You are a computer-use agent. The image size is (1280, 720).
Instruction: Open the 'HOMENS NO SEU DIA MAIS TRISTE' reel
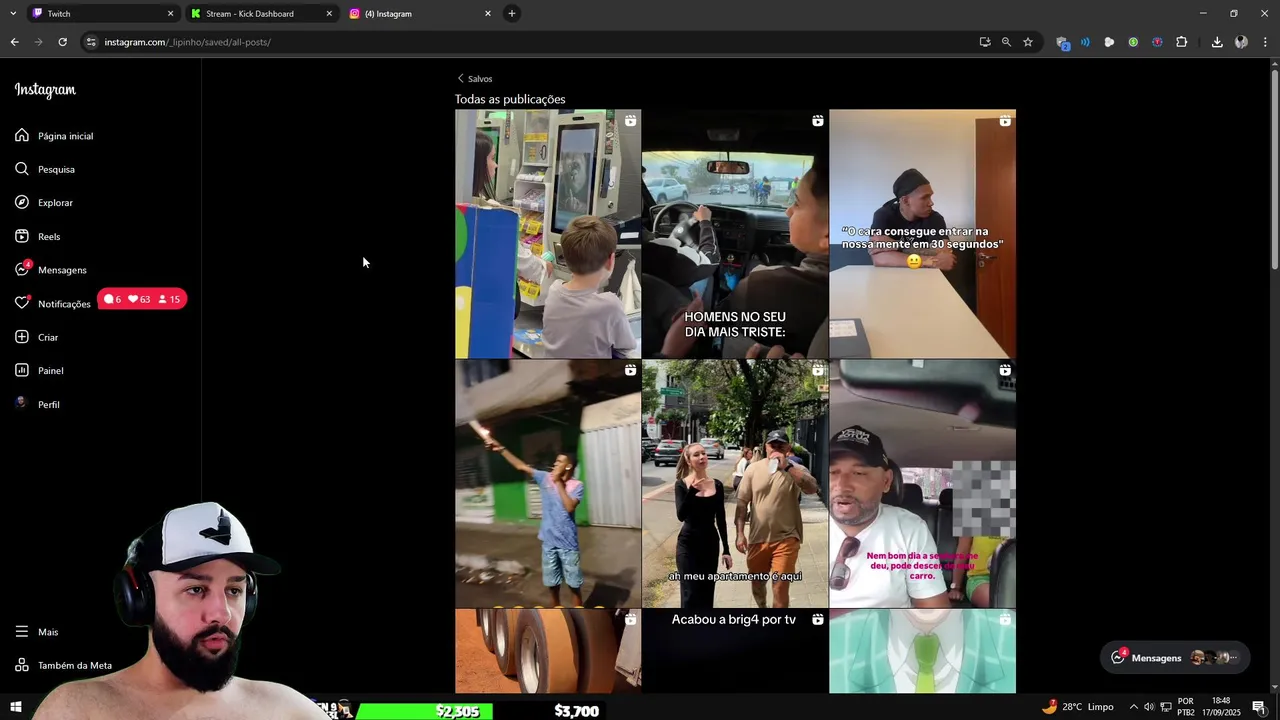[735, 234]
